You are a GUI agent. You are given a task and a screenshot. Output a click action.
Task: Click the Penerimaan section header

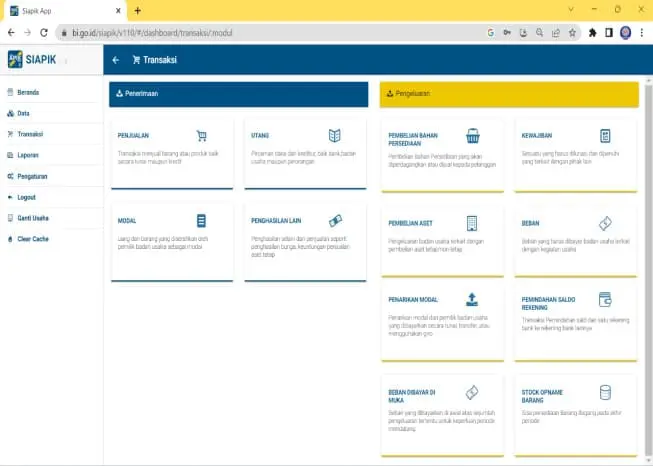pos(239,94)
